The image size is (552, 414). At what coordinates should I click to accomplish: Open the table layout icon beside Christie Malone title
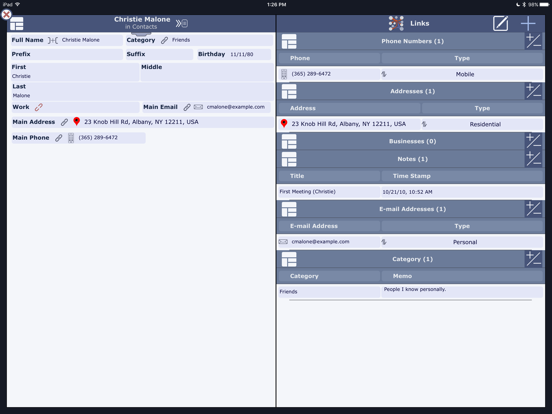tap(17, 24)
